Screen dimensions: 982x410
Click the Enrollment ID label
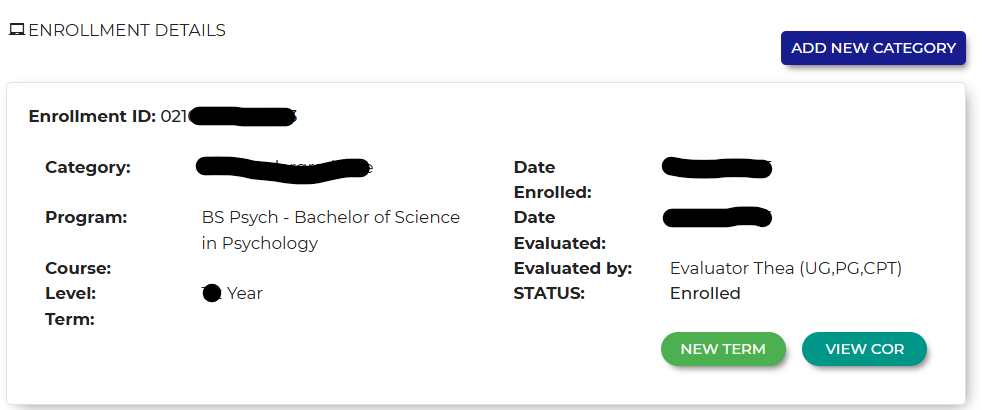pos(92,116)
